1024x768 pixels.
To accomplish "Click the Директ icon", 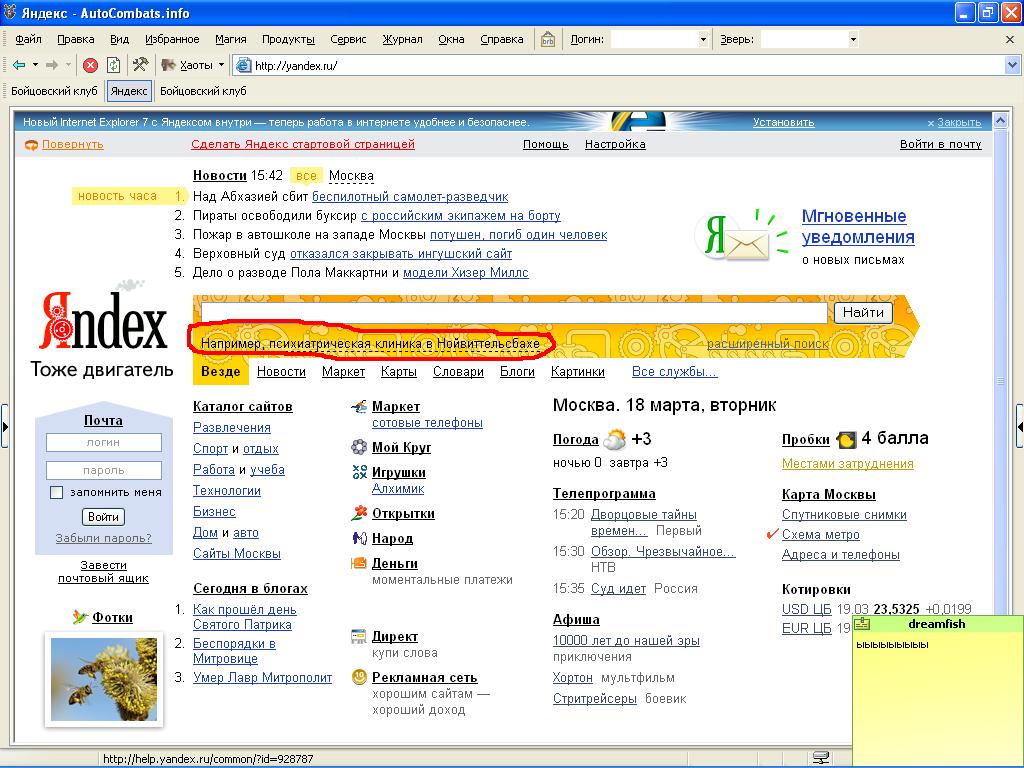I will coord(359,635).
